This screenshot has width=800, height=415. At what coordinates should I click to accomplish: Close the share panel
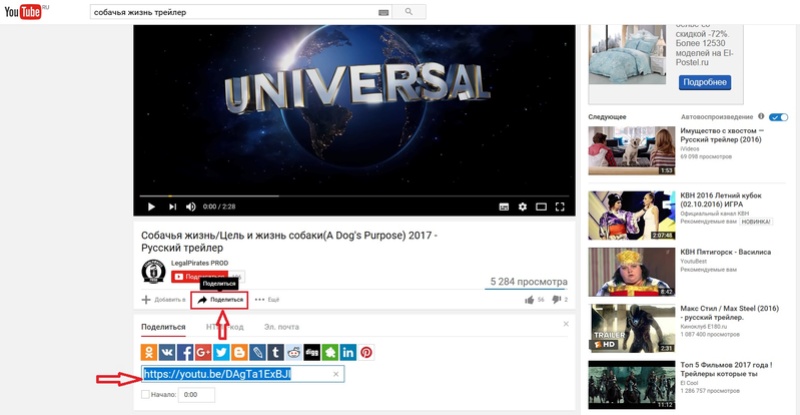566,324
